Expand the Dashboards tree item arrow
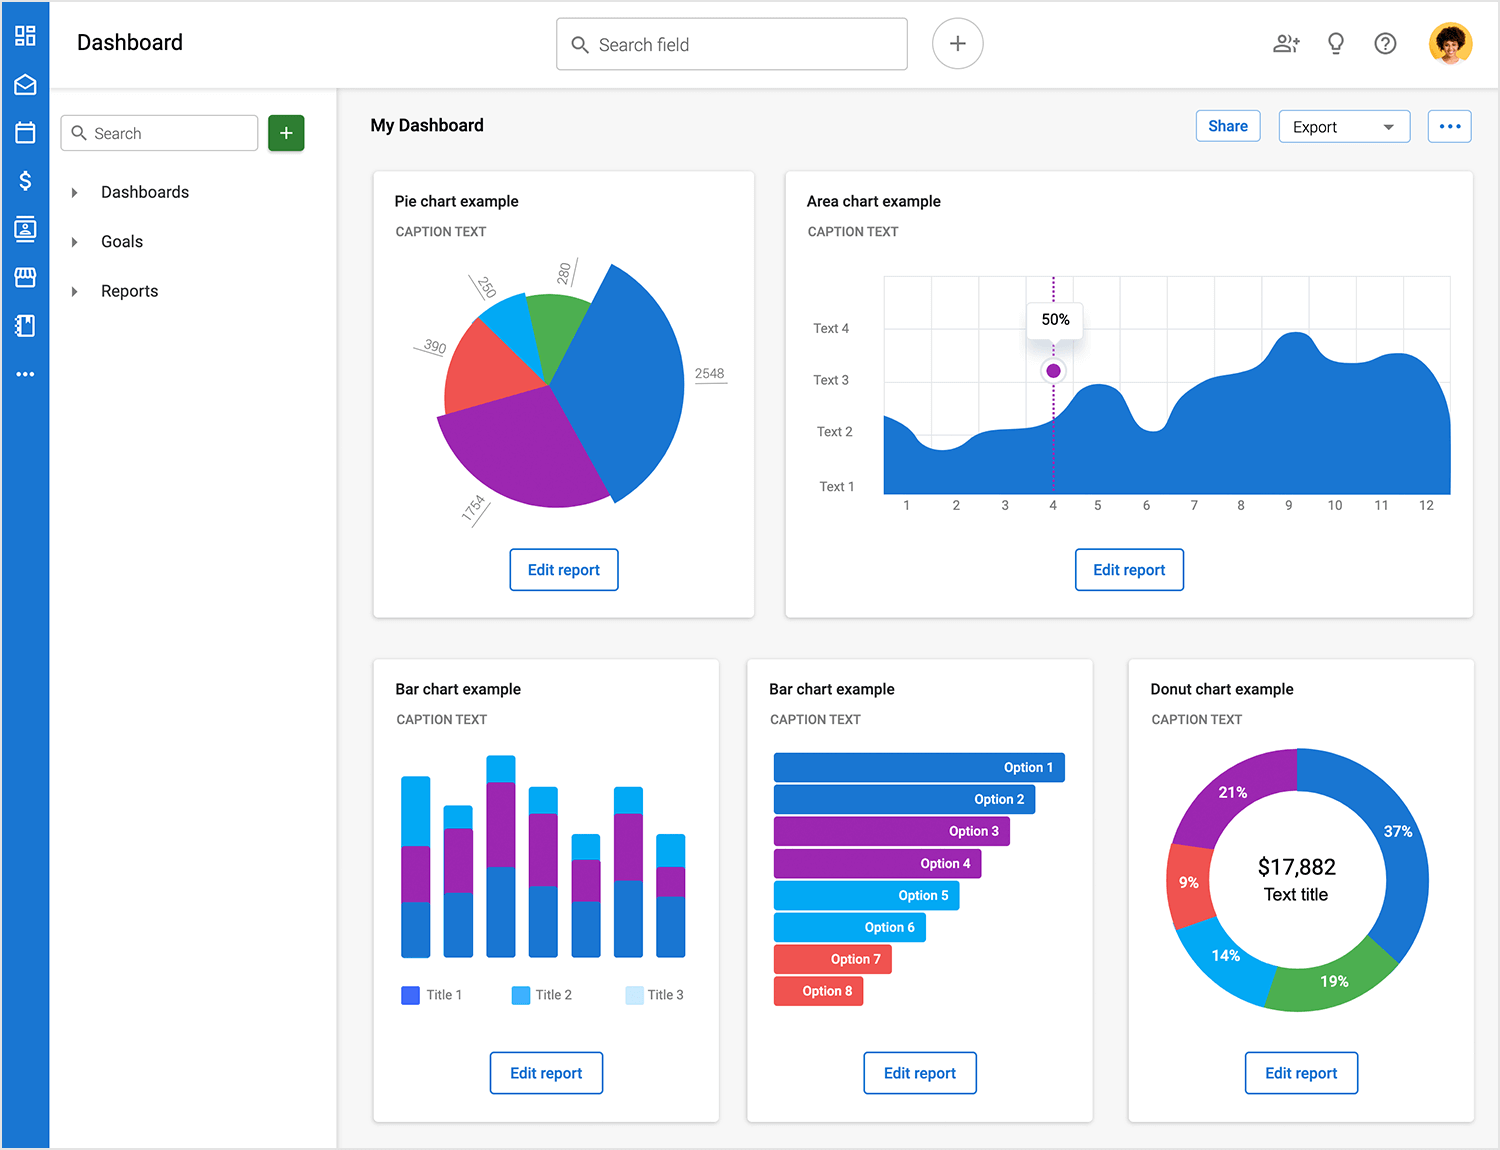Screen dimensions: 1500x1150 [x=74, y=192]
